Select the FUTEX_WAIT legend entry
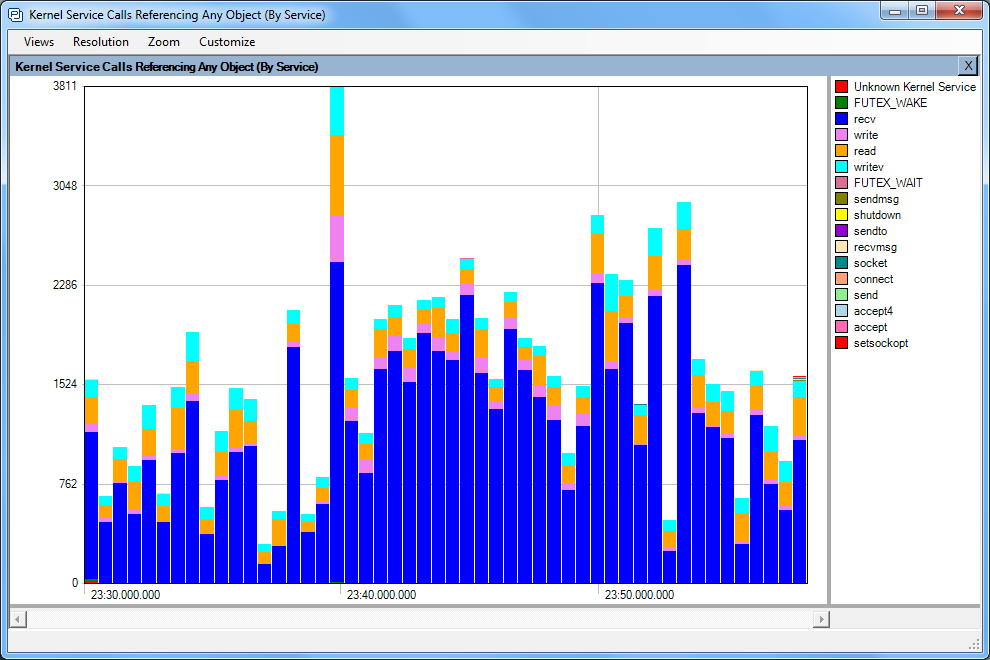 click(x=888, y=183)
